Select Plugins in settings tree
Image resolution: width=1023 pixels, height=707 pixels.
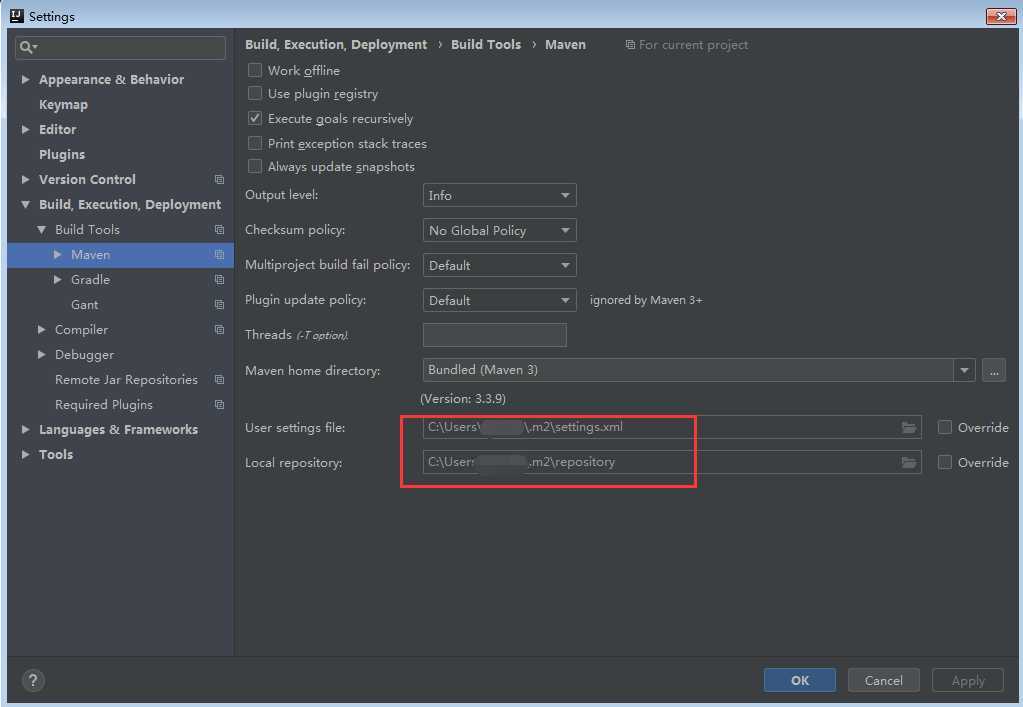[x=62, y=155]
